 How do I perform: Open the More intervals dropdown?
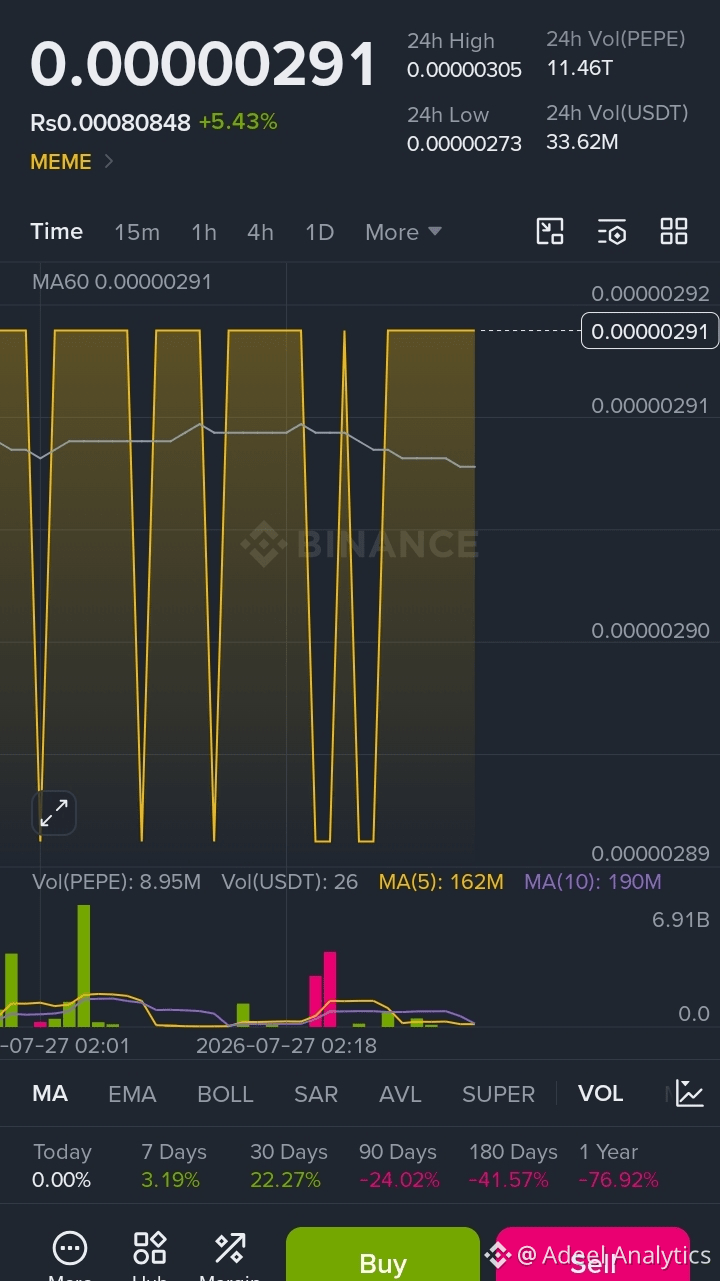click(x=403, y=232)
